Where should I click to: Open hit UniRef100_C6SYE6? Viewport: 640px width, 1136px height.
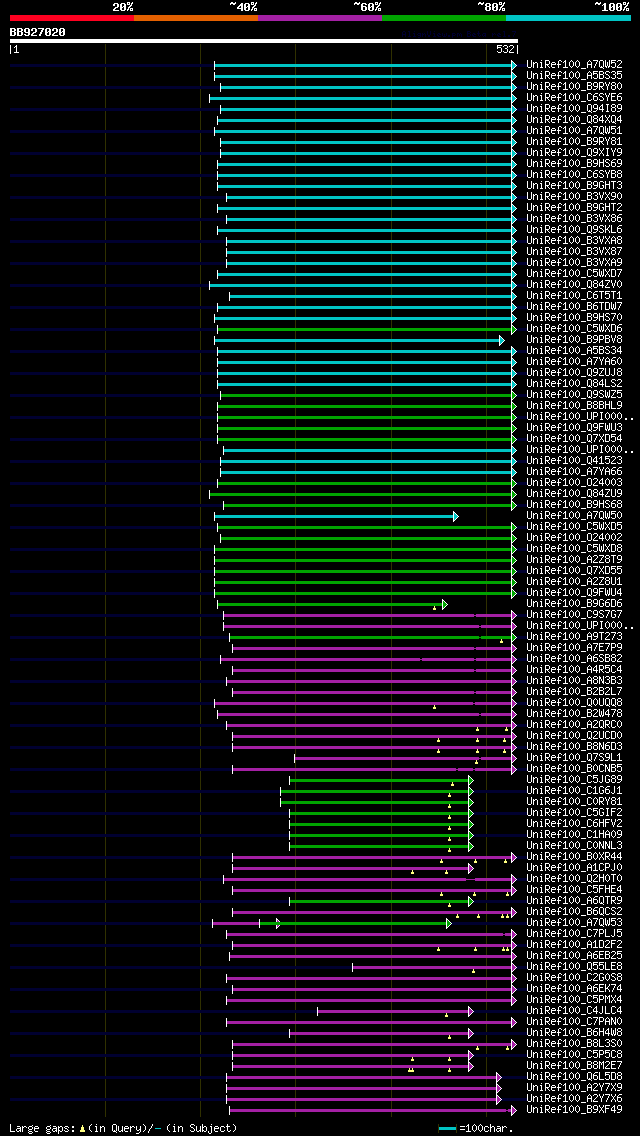pos(574,97)
